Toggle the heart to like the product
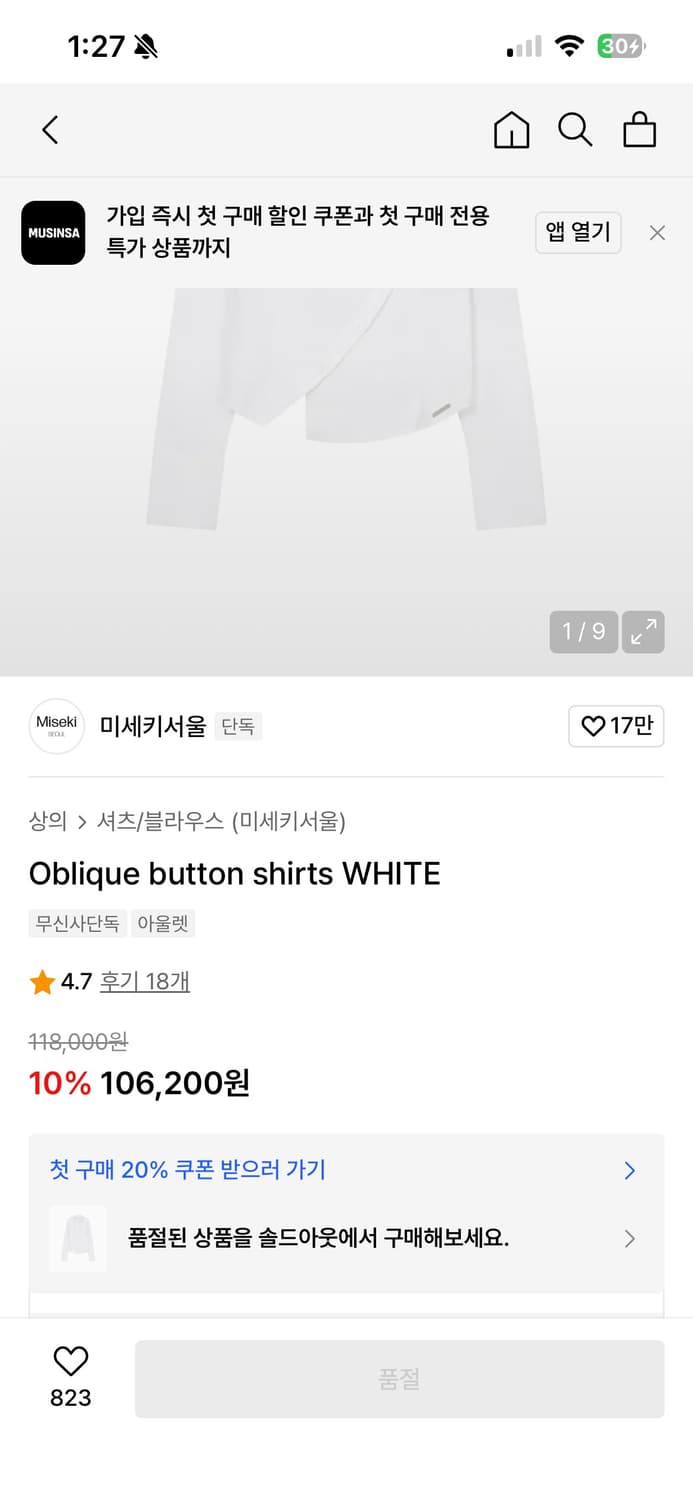 coord(68,1362)
